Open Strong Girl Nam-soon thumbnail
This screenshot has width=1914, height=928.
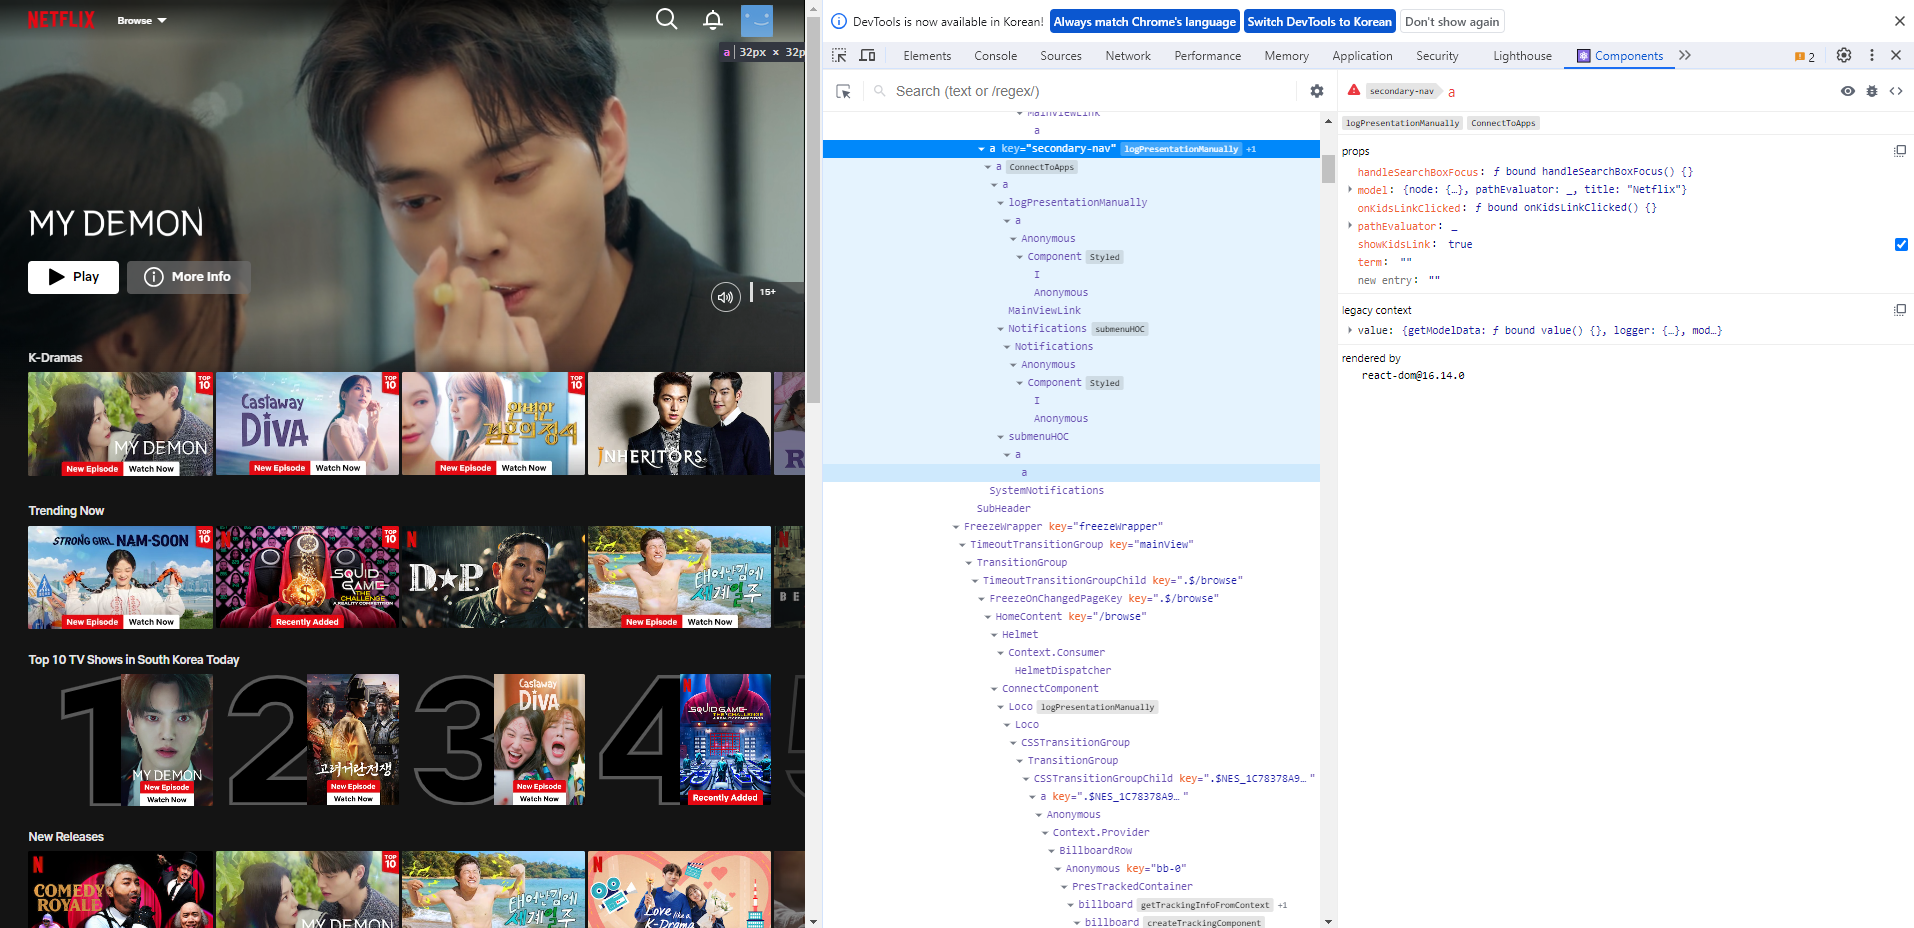pos(120,577)
